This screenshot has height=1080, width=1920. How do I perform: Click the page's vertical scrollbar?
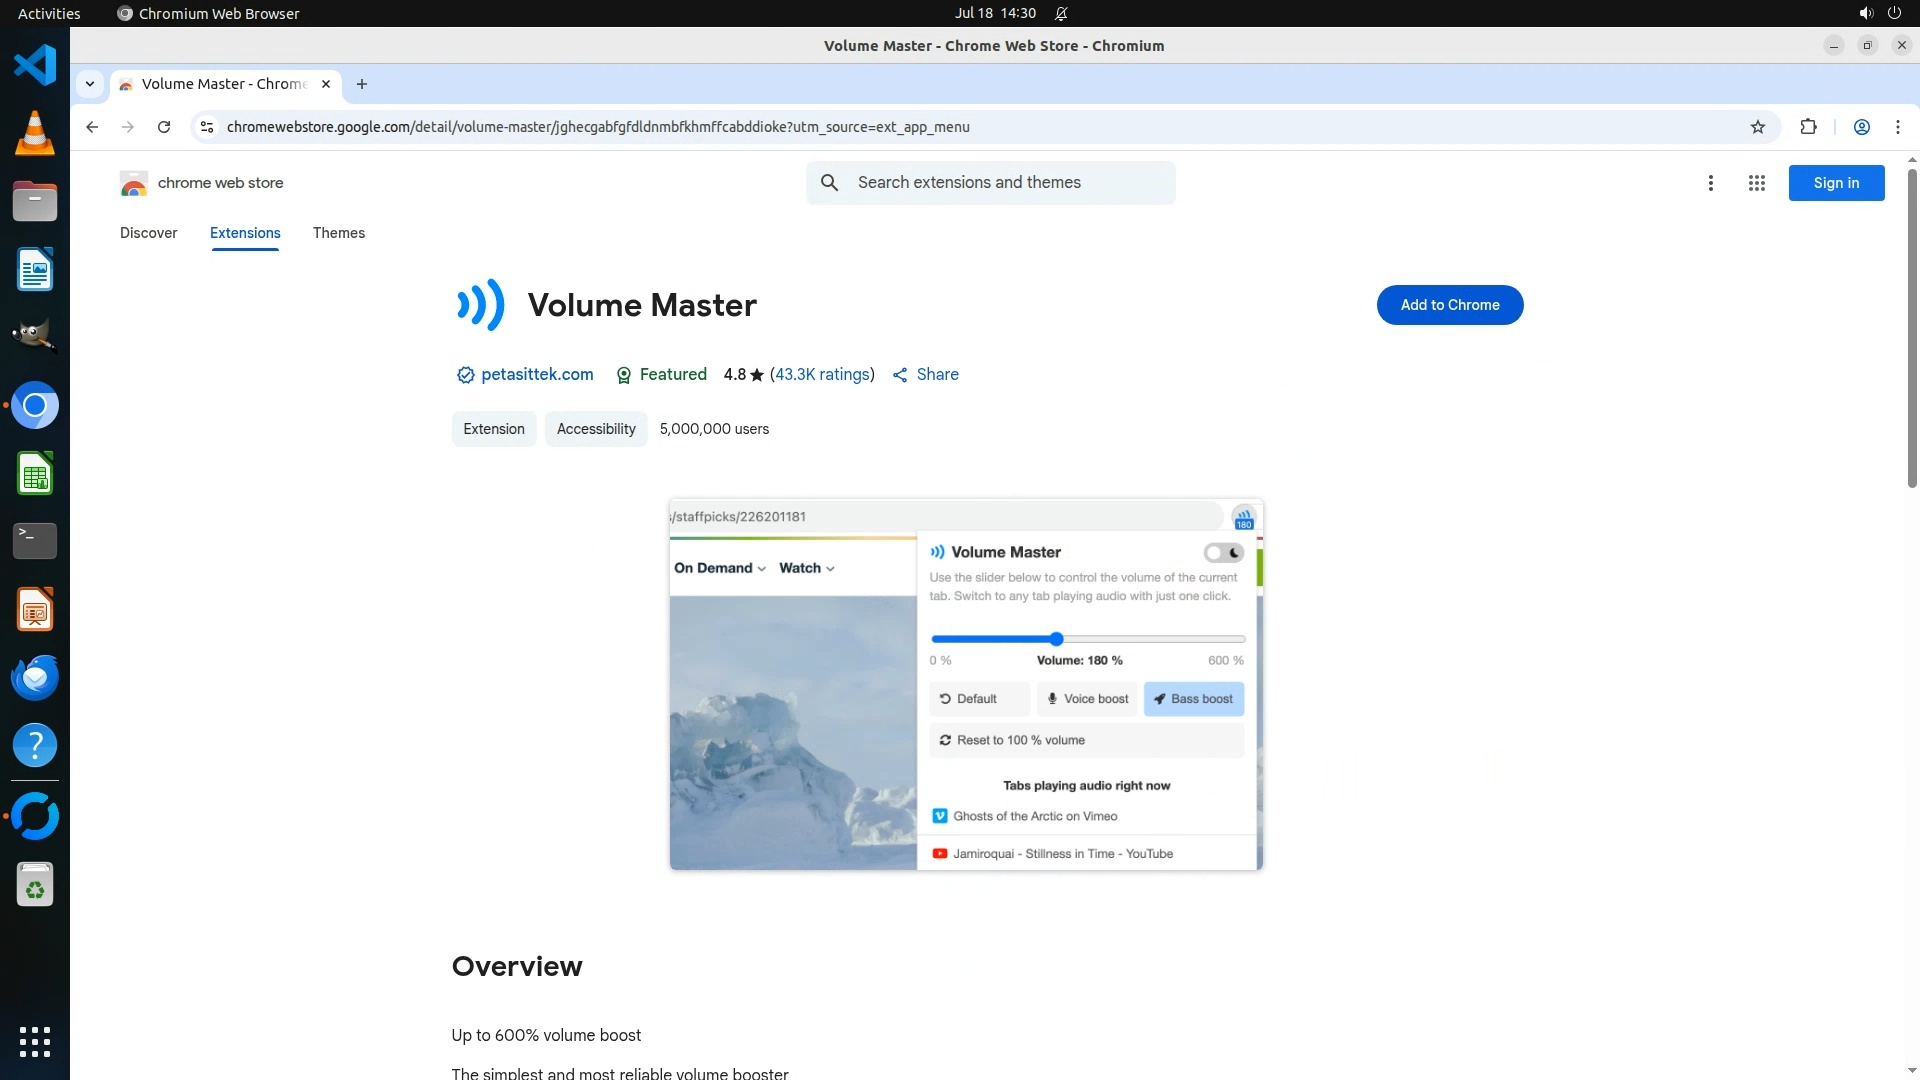point(1912,330)
